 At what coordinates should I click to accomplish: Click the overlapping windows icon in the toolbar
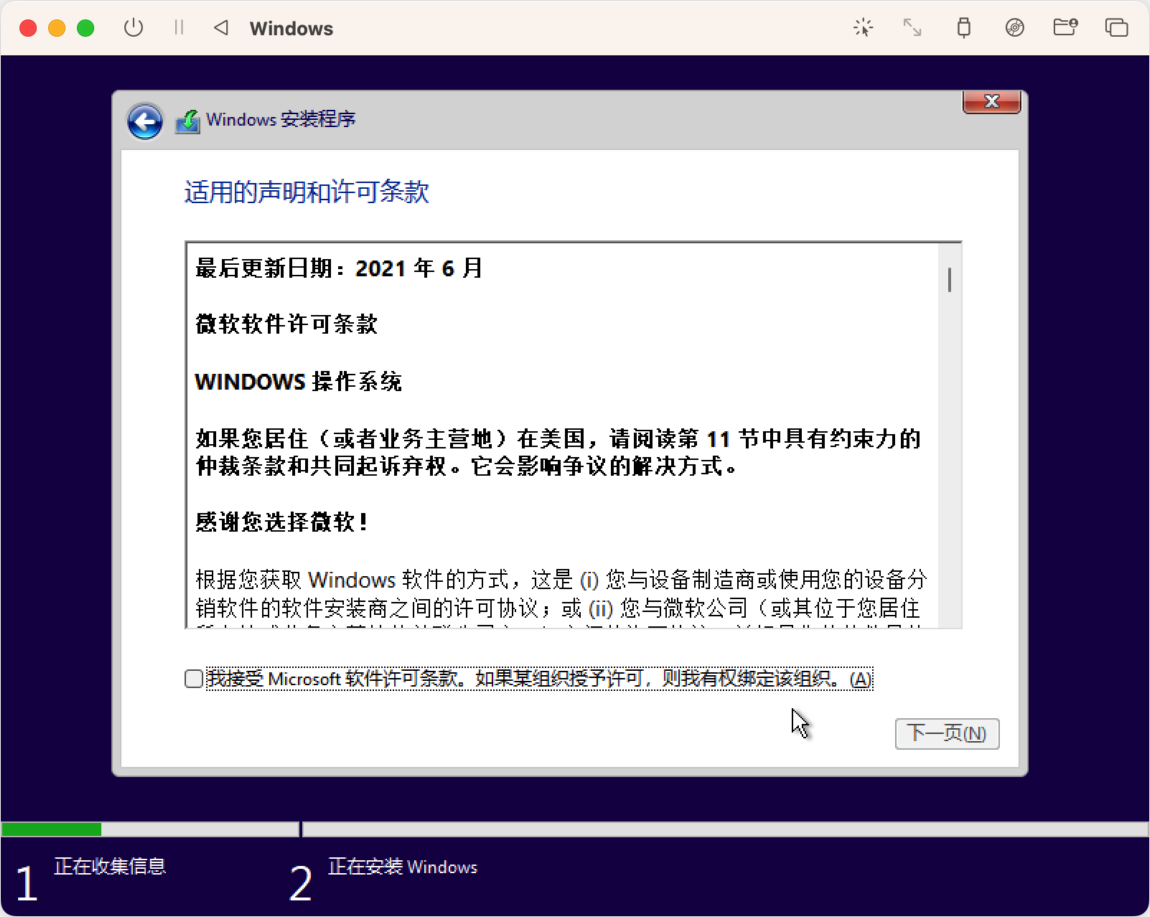(x=1116, y=28)
